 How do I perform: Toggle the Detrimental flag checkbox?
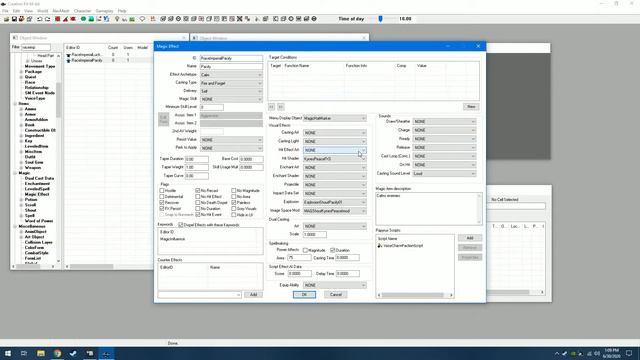click(162, 197)
